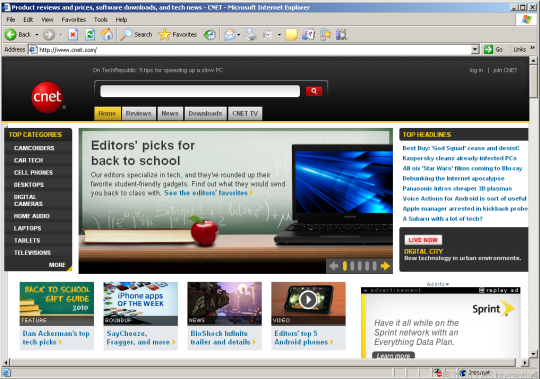Click the Mail envelope toolbar icon
The image size is (540, 379).
click(x=230, y=34)
